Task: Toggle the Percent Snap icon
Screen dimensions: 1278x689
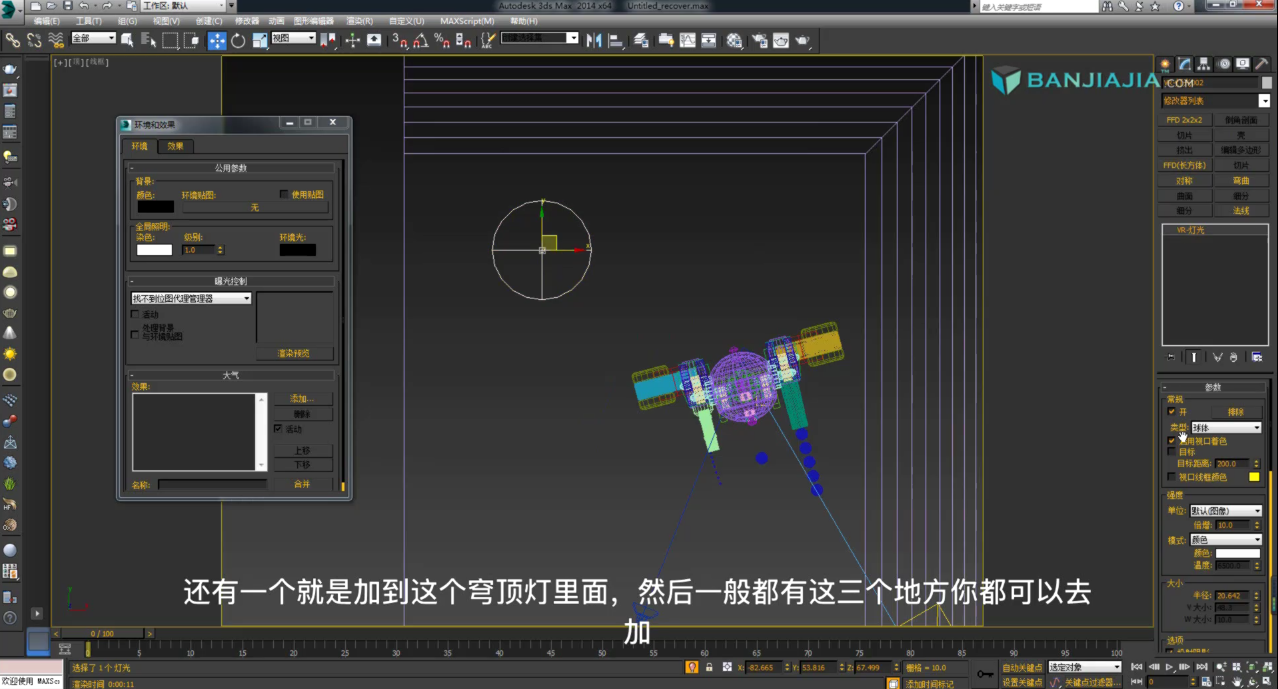Action: 441,40
